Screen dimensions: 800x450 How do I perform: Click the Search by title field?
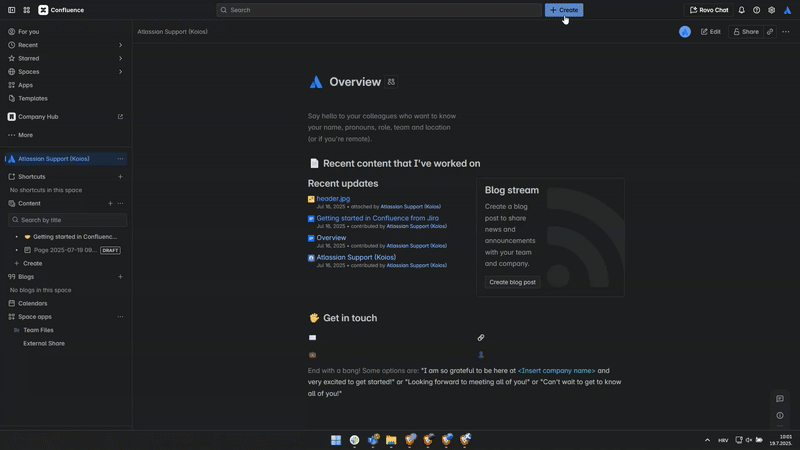pyautogui.click(x=67, y=220)
